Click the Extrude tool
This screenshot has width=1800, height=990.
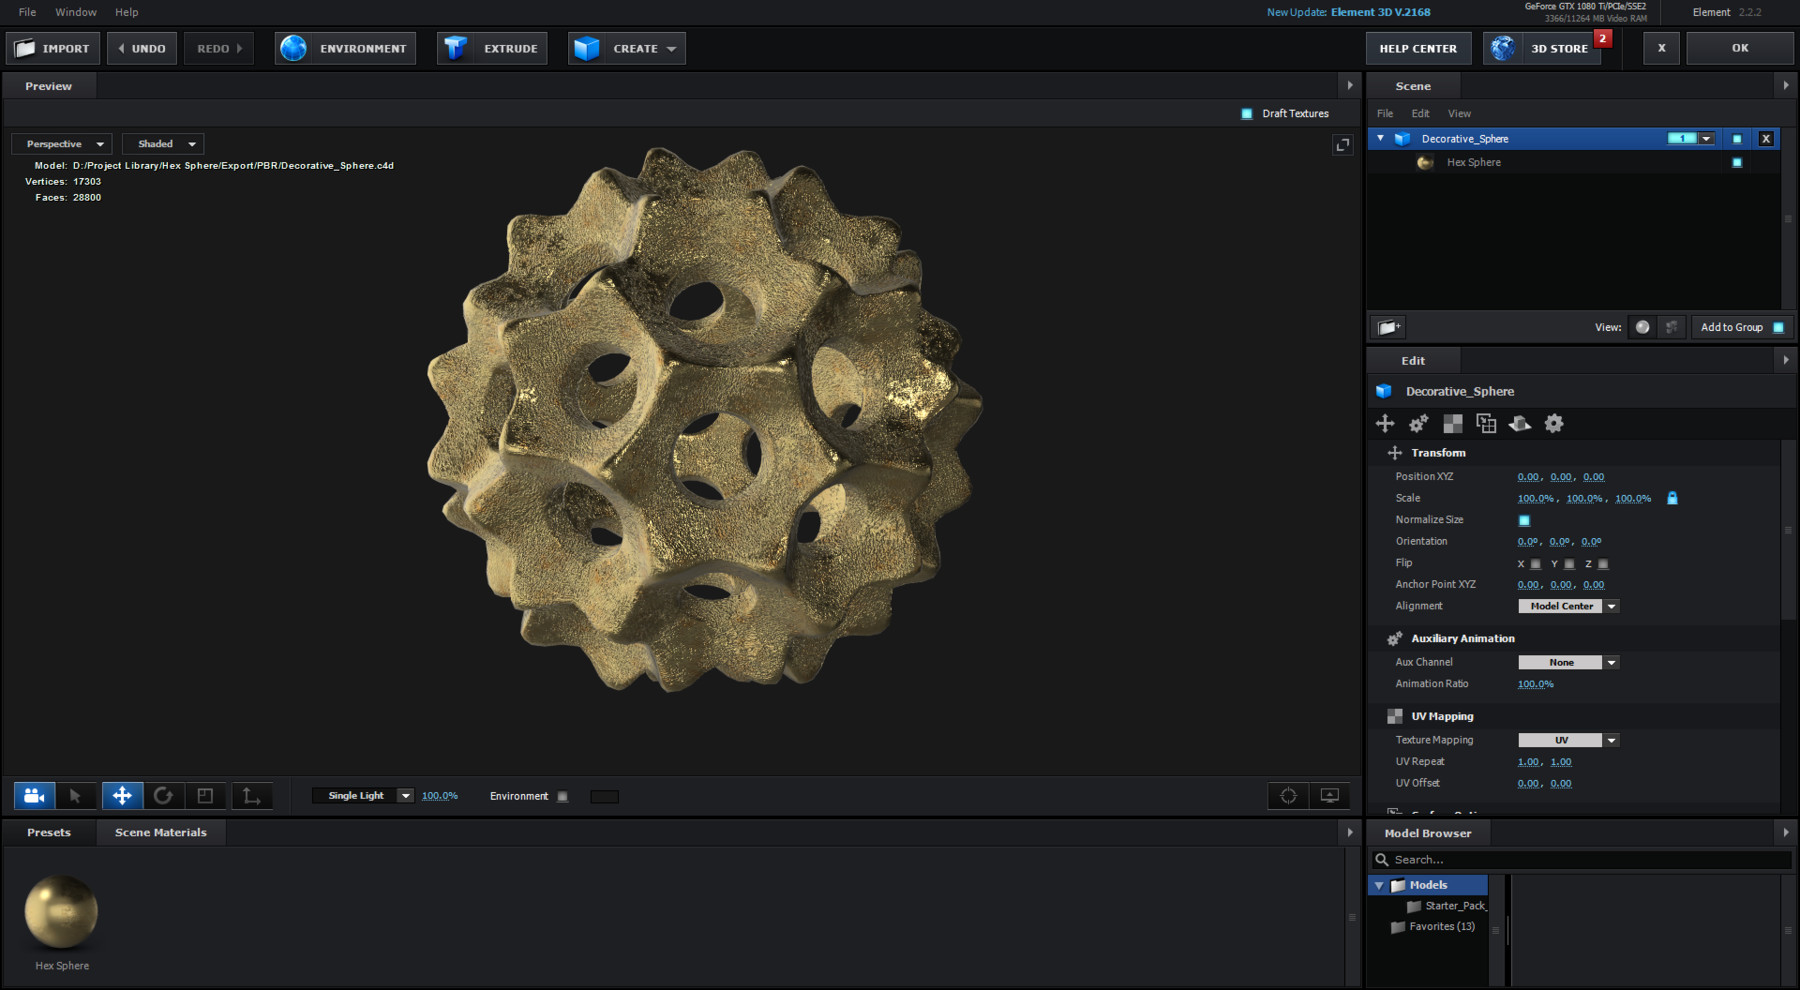pyautogui.click(x=491, y=47)
